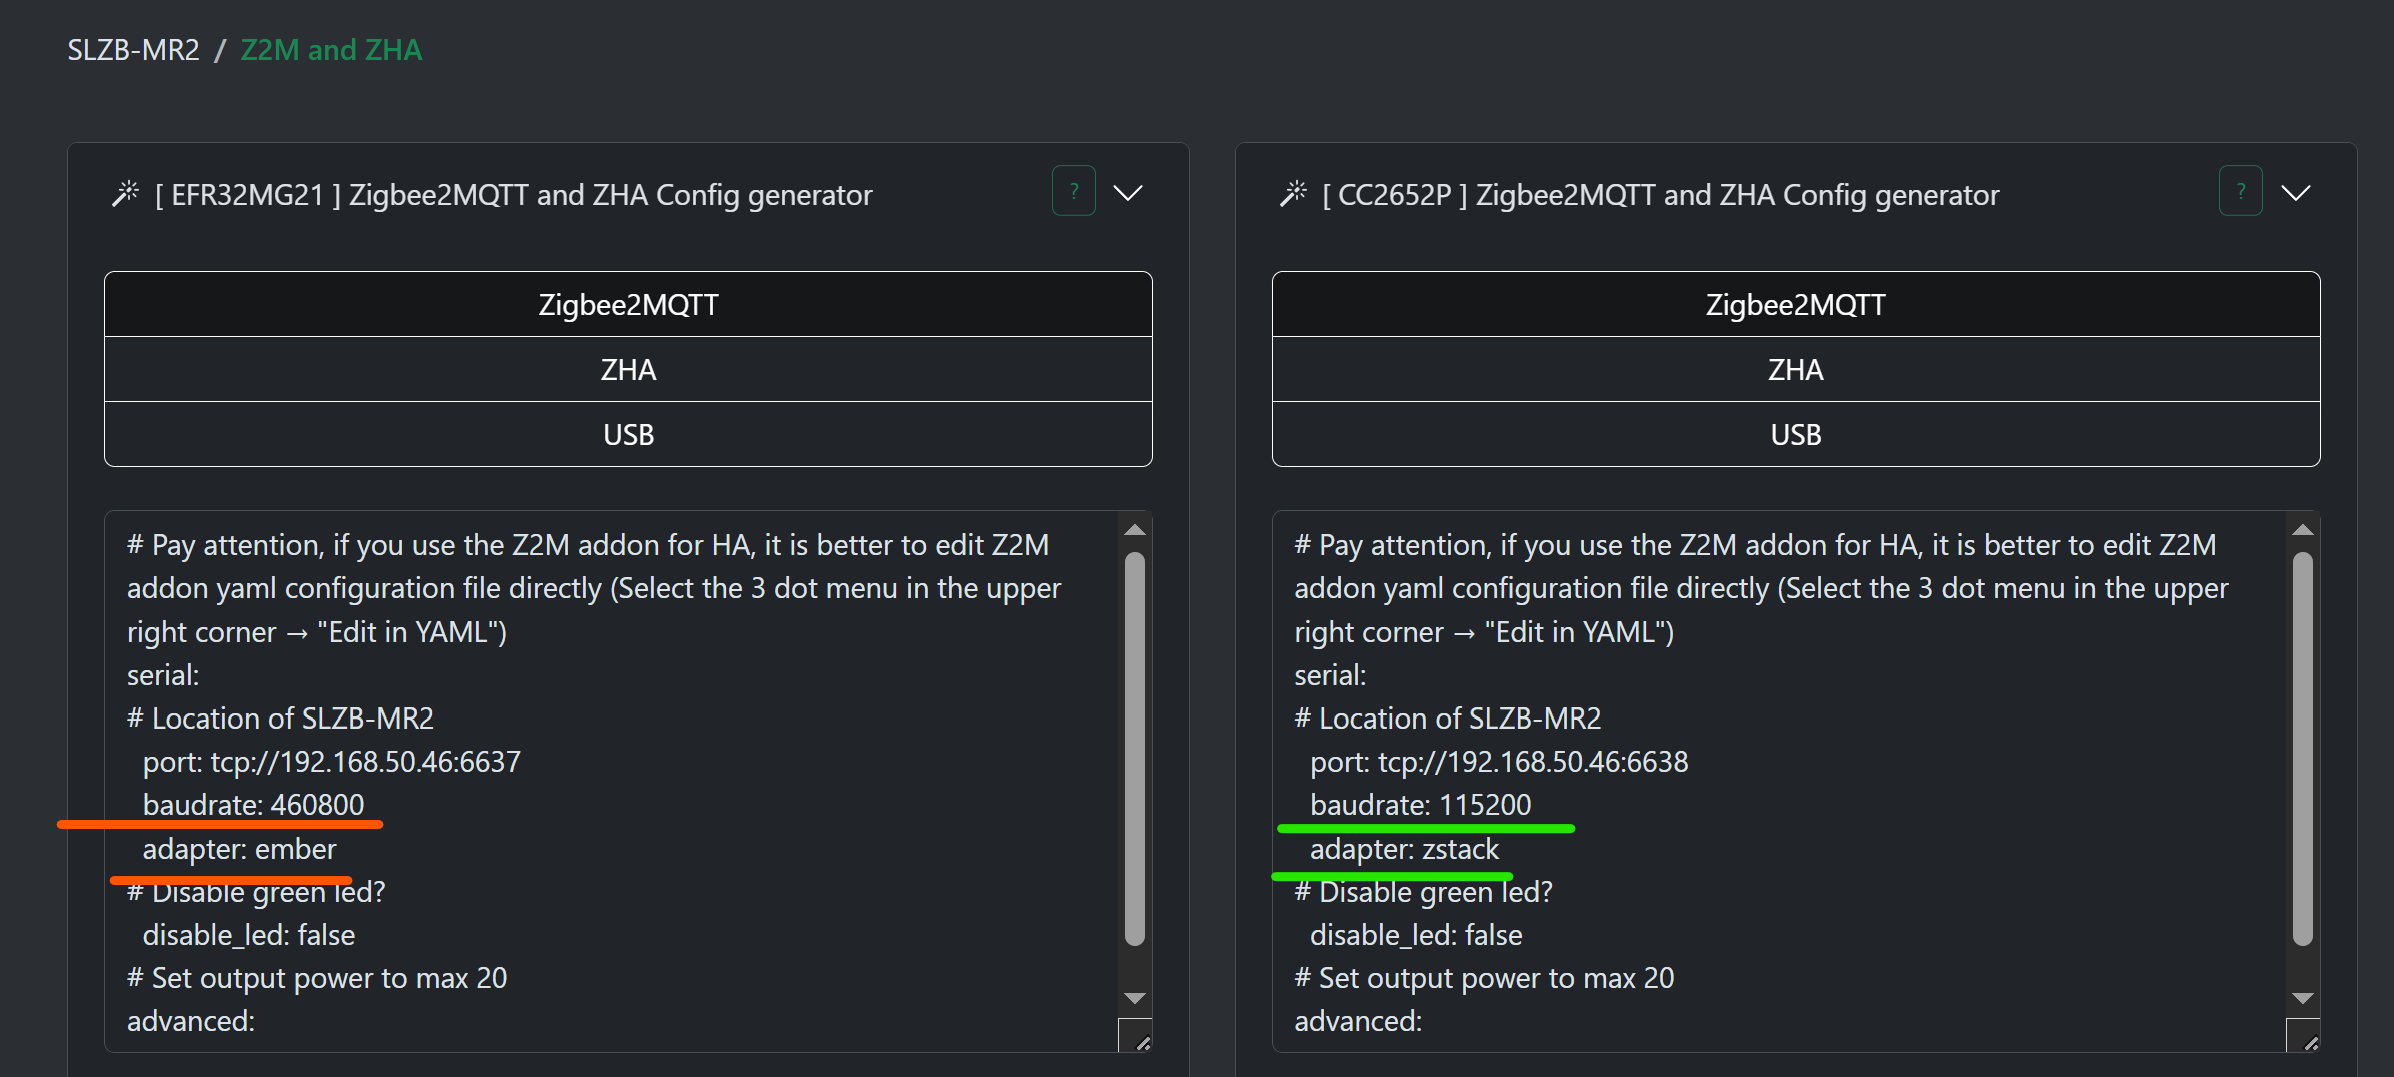Collapse the CC2652P config generator panel
2394x1077 pixels.
point(2296,193)
